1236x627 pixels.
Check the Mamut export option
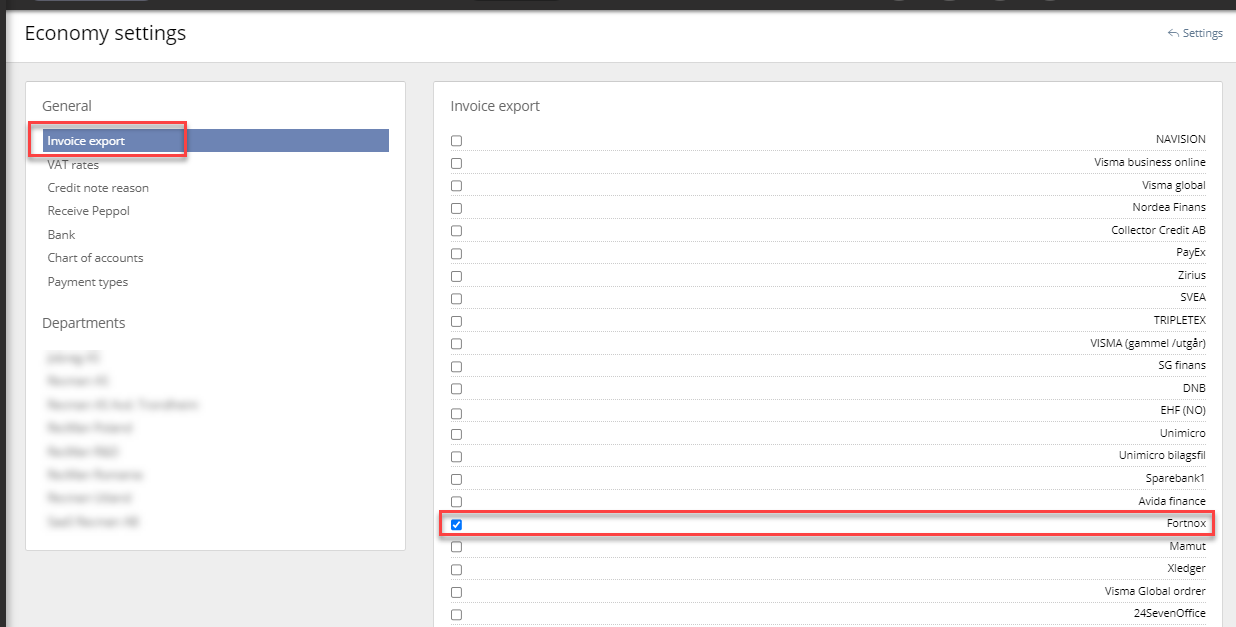456,547
